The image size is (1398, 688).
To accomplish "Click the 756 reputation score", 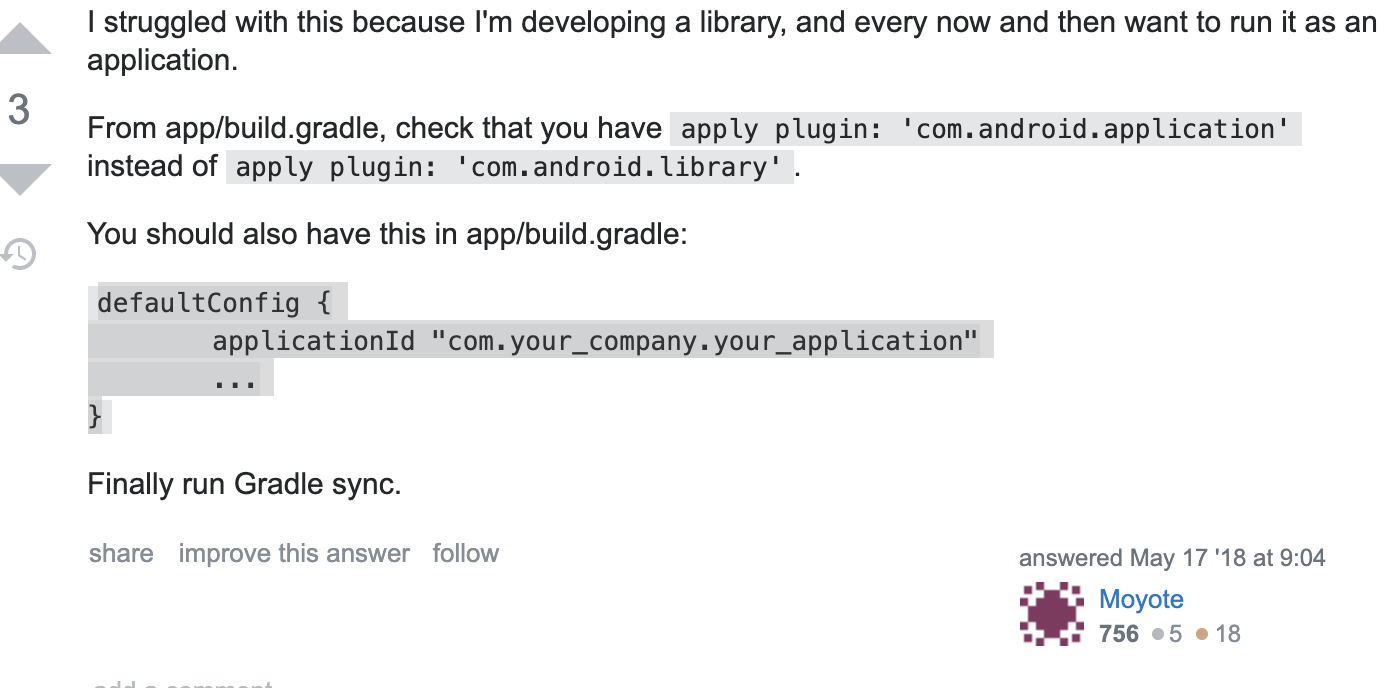I will 1118,634.
